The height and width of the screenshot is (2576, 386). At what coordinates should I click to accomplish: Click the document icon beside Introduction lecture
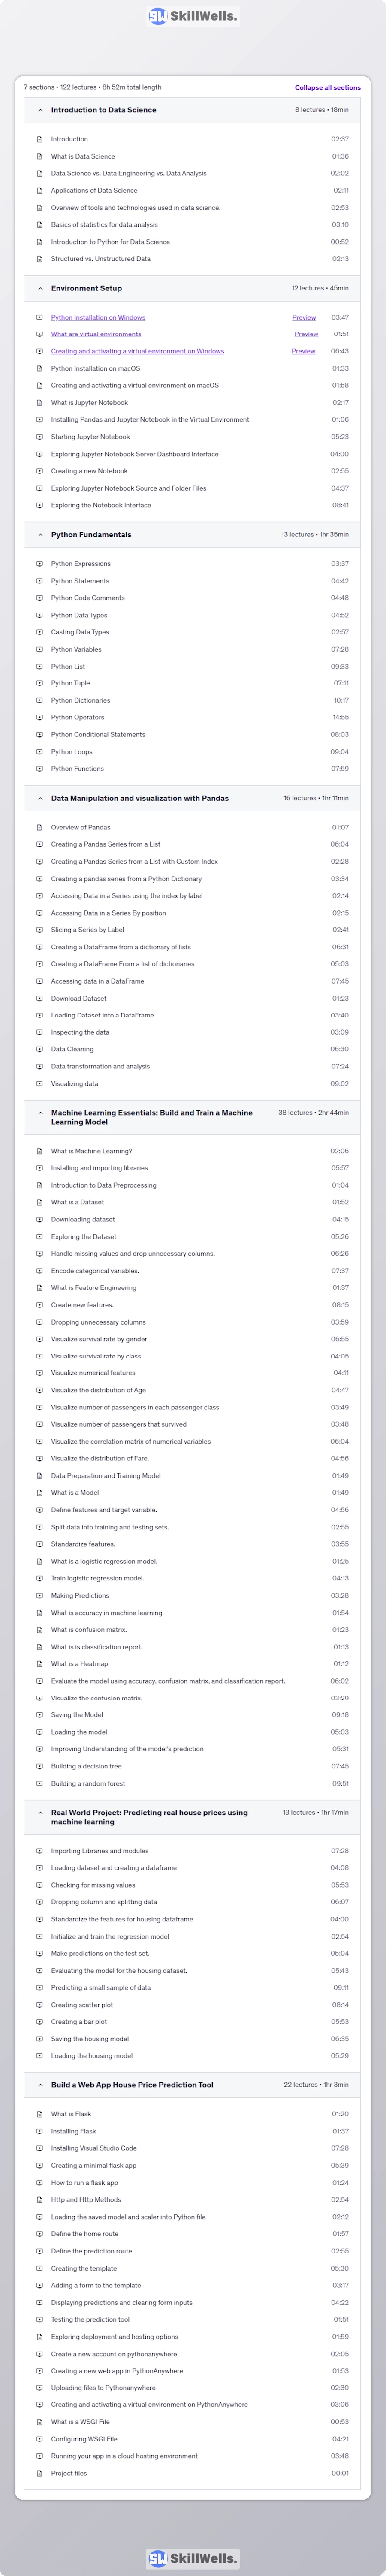40,139
